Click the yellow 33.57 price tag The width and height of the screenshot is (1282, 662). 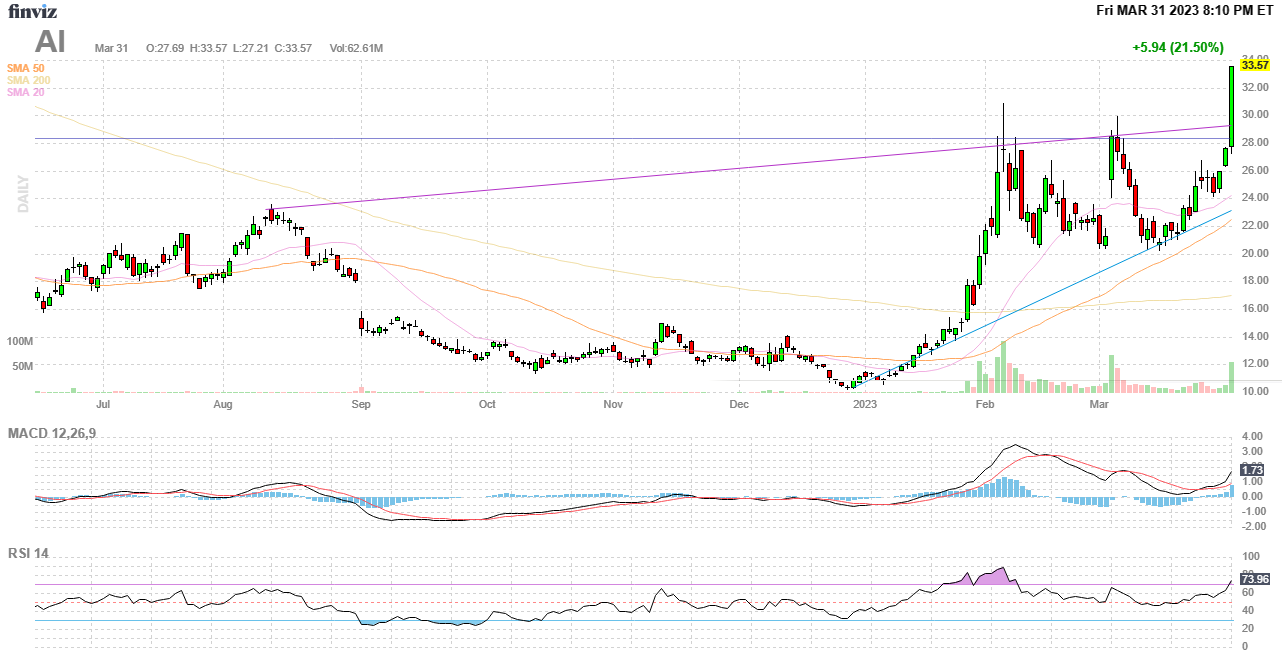click(1254, 65)
